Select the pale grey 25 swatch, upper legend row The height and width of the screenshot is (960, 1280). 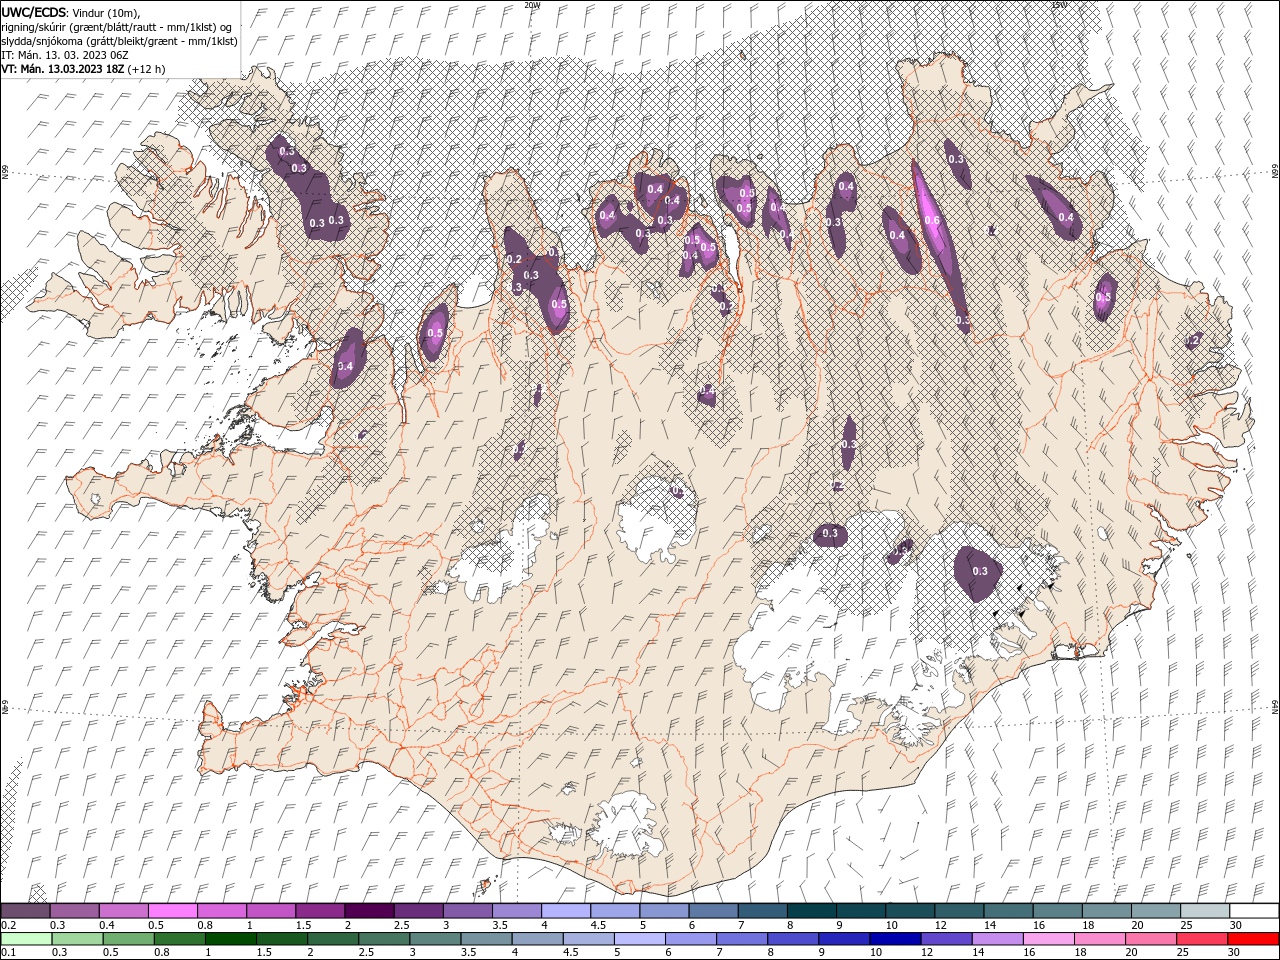click(x=1206, y=911)
